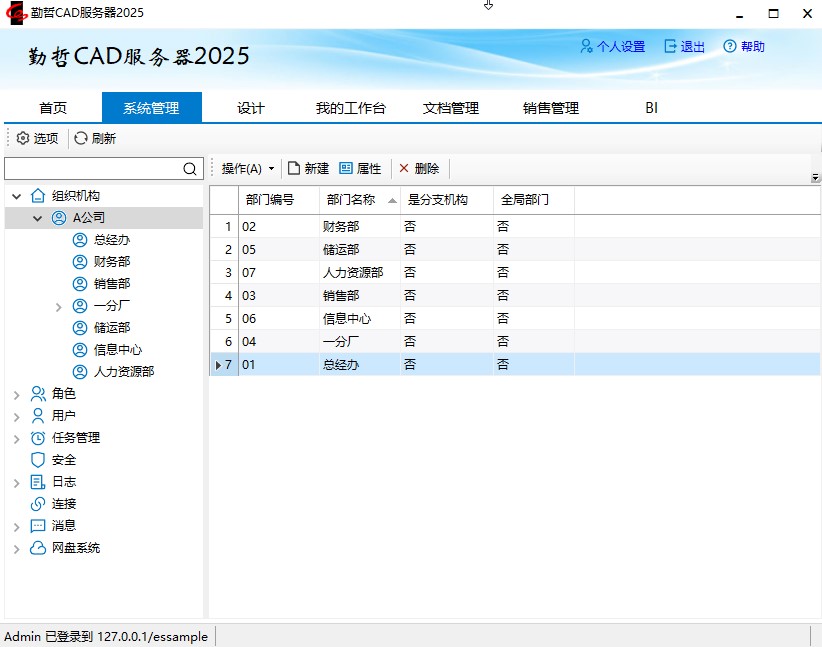Select the 信息中心 row in table

point(347,319)
